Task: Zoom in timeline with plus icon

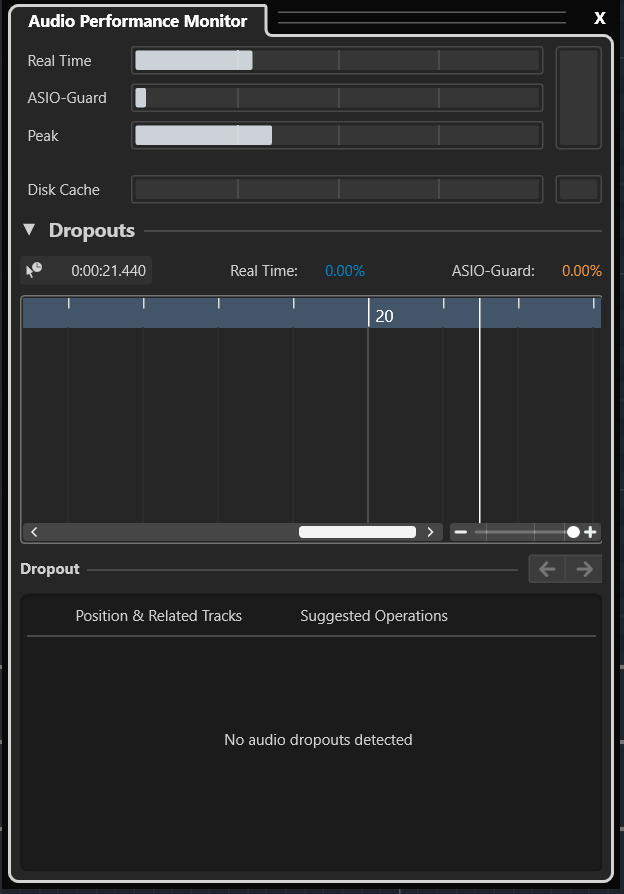Action: [x=590, y=532]
